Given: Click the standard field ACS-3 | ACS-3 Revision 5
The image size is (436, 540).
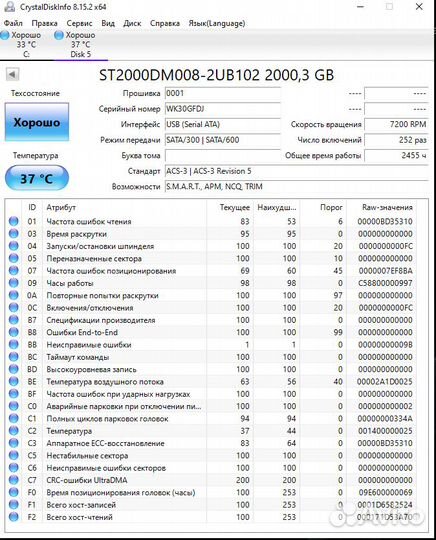Looking at the screenshot, I should (296, 171).
